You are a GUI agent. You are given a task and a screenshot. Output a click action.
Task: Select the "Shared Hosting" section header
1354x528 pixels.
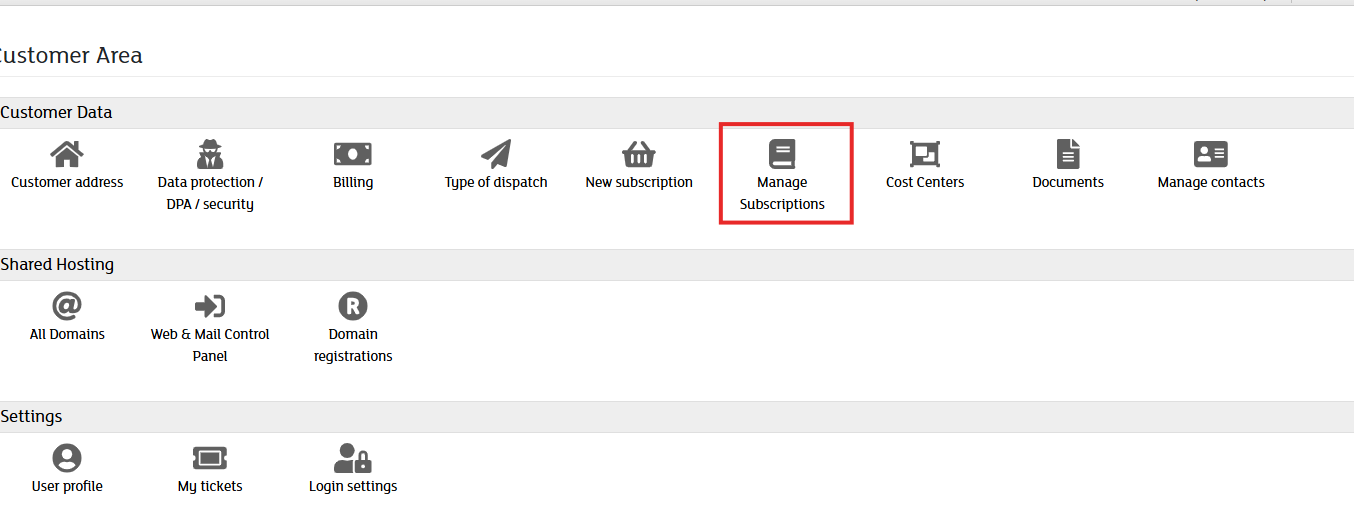coord(58,265)
